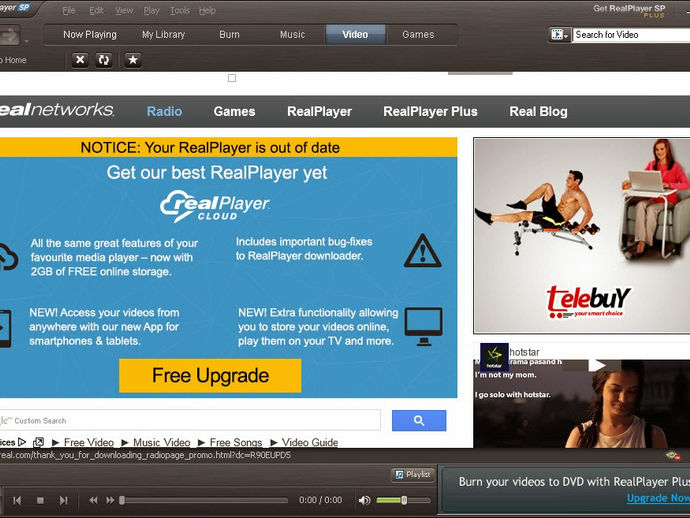690x518 pixels.
Task: Select the Video tab
Action: click(x=355, y=34)
